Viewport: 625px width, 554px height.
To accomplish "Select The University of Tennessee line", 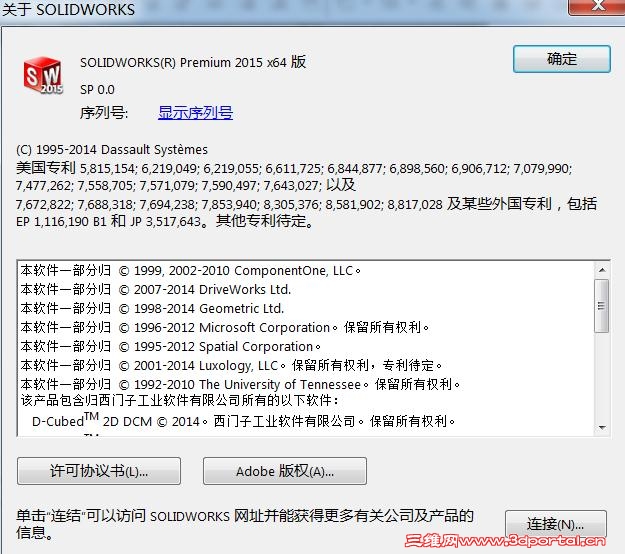I will [240, 384].
